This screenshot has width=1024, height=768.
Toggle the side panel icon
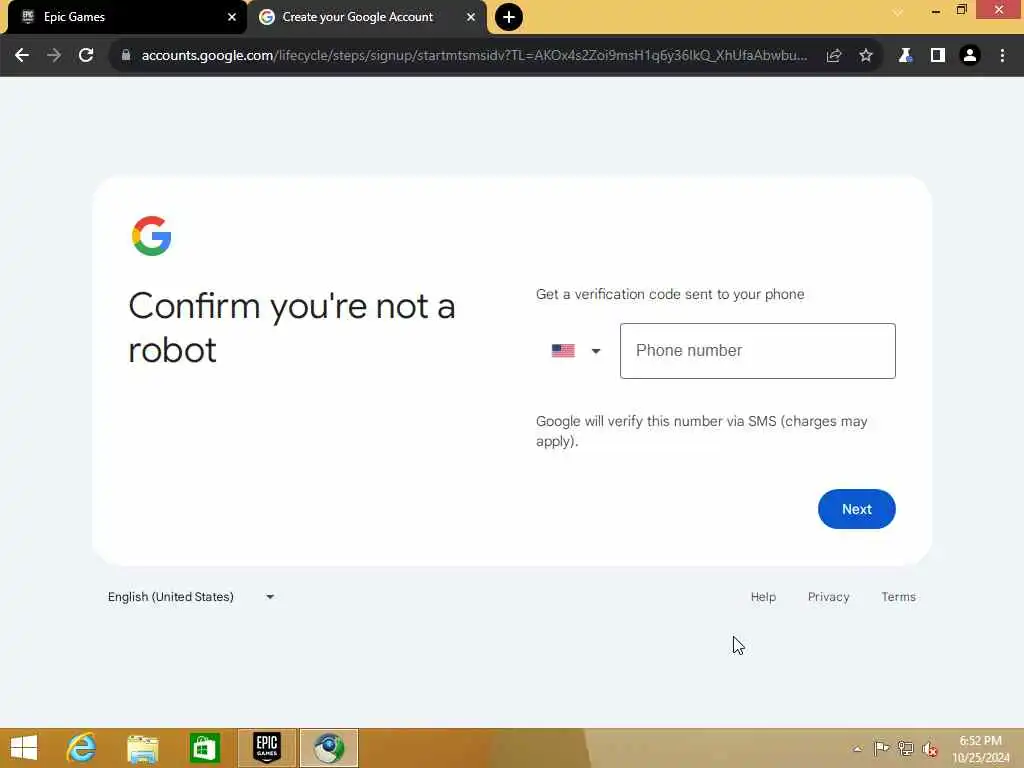(x=938, y=56)
